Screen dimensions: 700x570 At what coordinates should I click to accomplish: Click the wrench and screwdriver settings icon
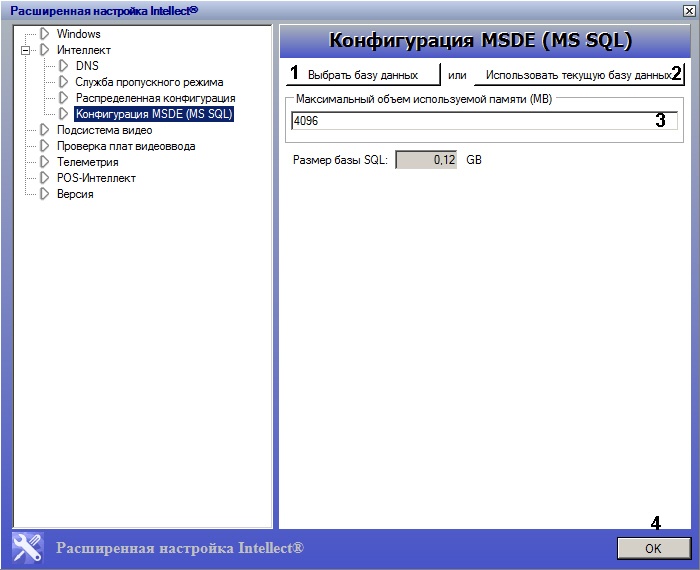(x=28, y=548)
